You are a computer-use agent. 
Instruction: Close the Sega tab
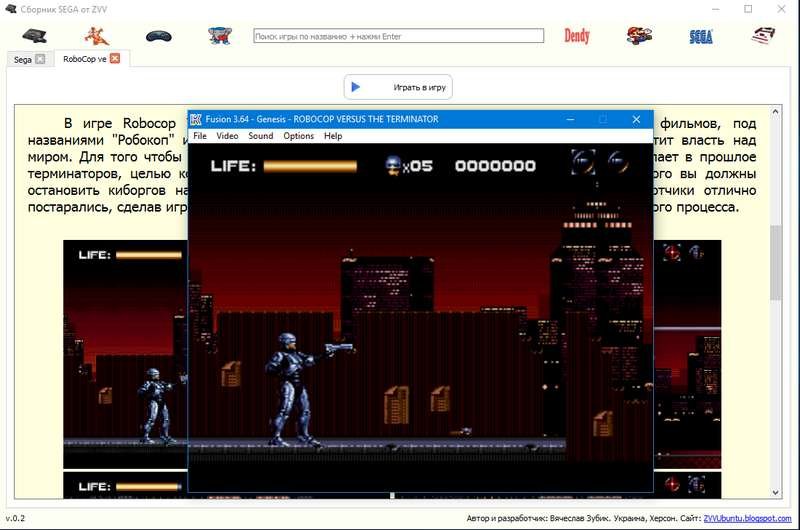click(x=40, y=59)
